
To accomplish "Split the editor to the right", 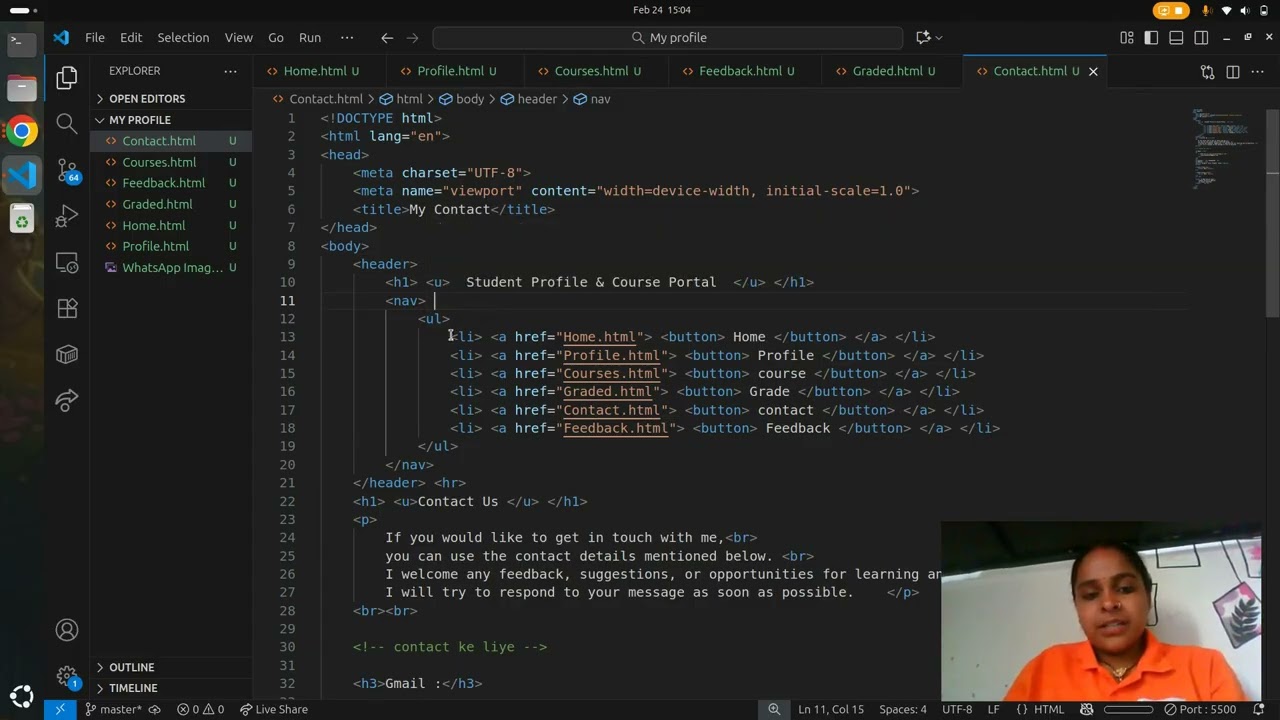I will [1233, 72].
